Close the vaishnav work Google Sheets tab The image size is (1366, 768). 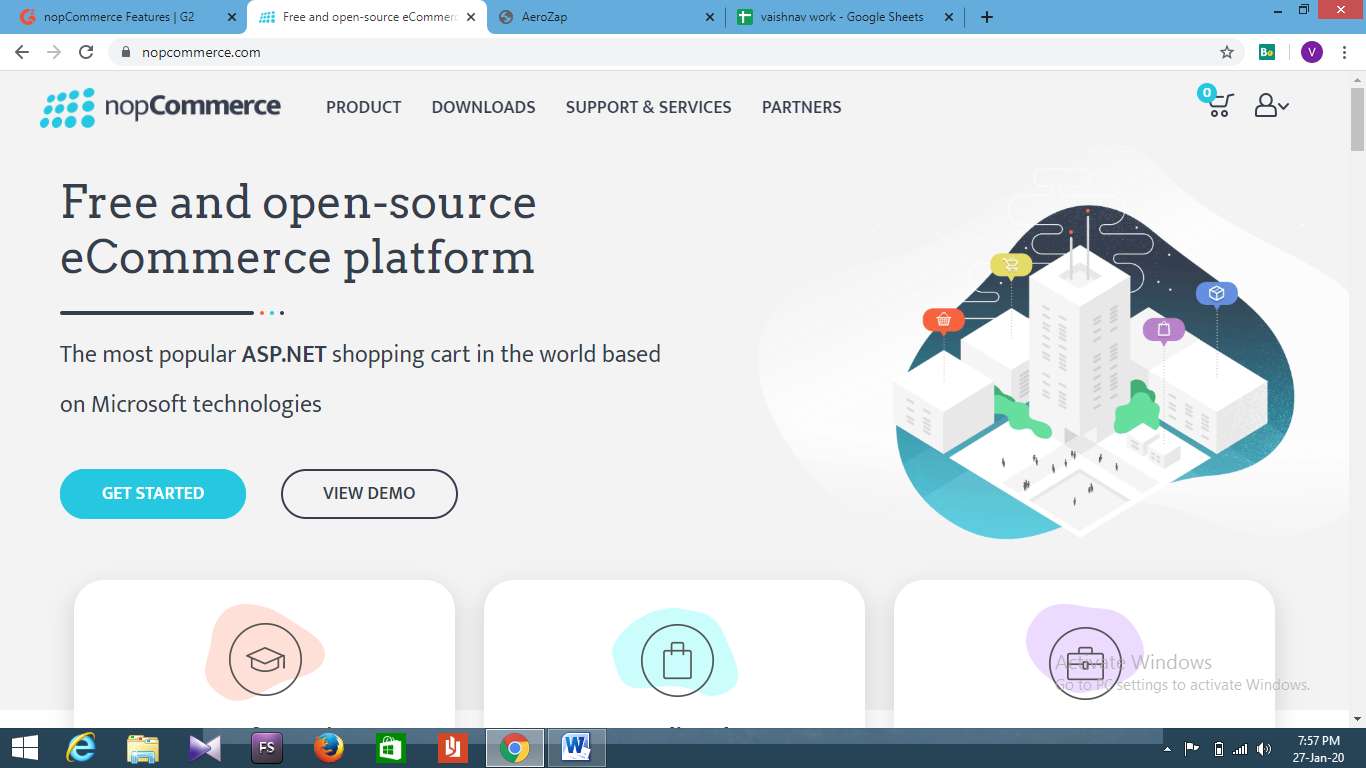tap(949, 17)
